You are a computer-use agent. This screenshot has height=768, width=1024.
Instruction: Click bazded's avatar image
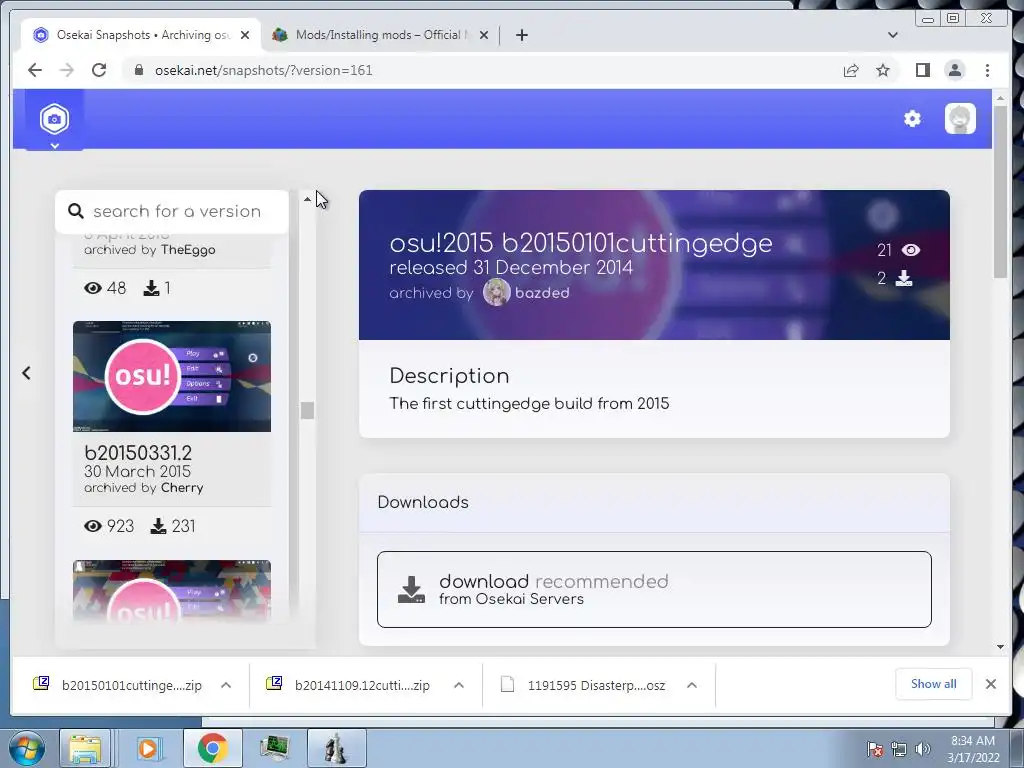click(496, 293)
